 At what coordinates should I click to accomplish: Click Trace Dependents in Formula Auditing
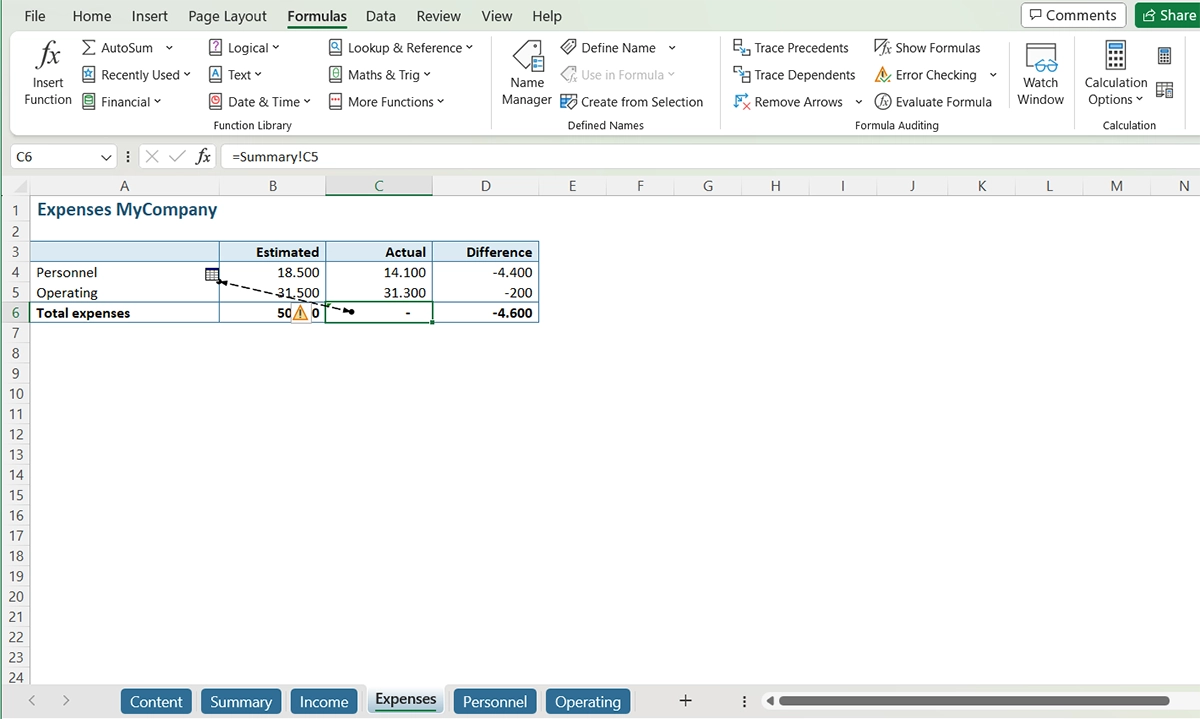(740, 74)
